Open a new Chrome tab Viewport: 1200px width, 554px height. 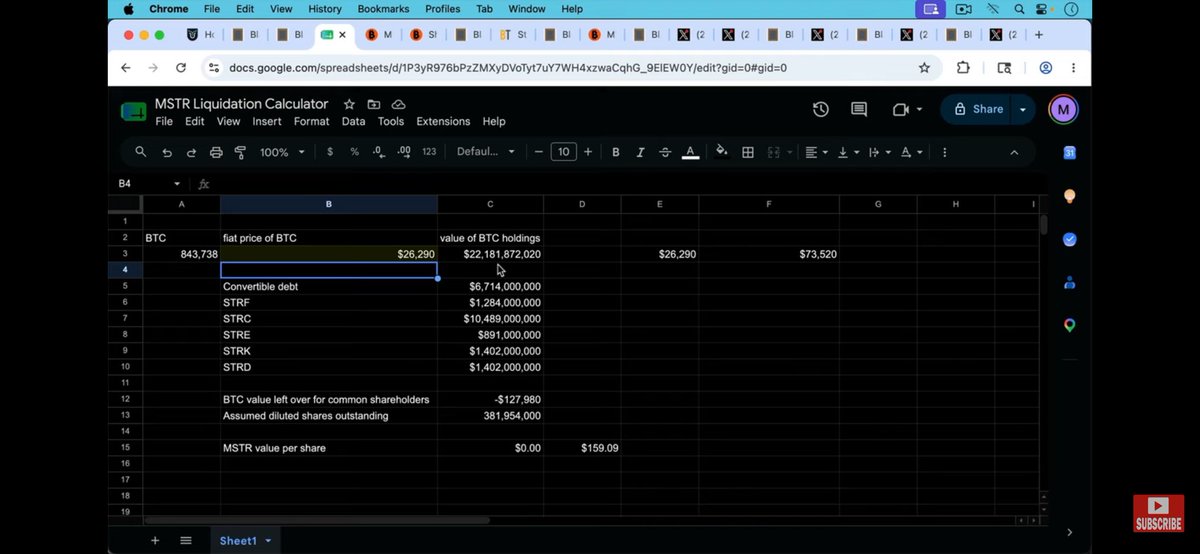[1039, 34]
